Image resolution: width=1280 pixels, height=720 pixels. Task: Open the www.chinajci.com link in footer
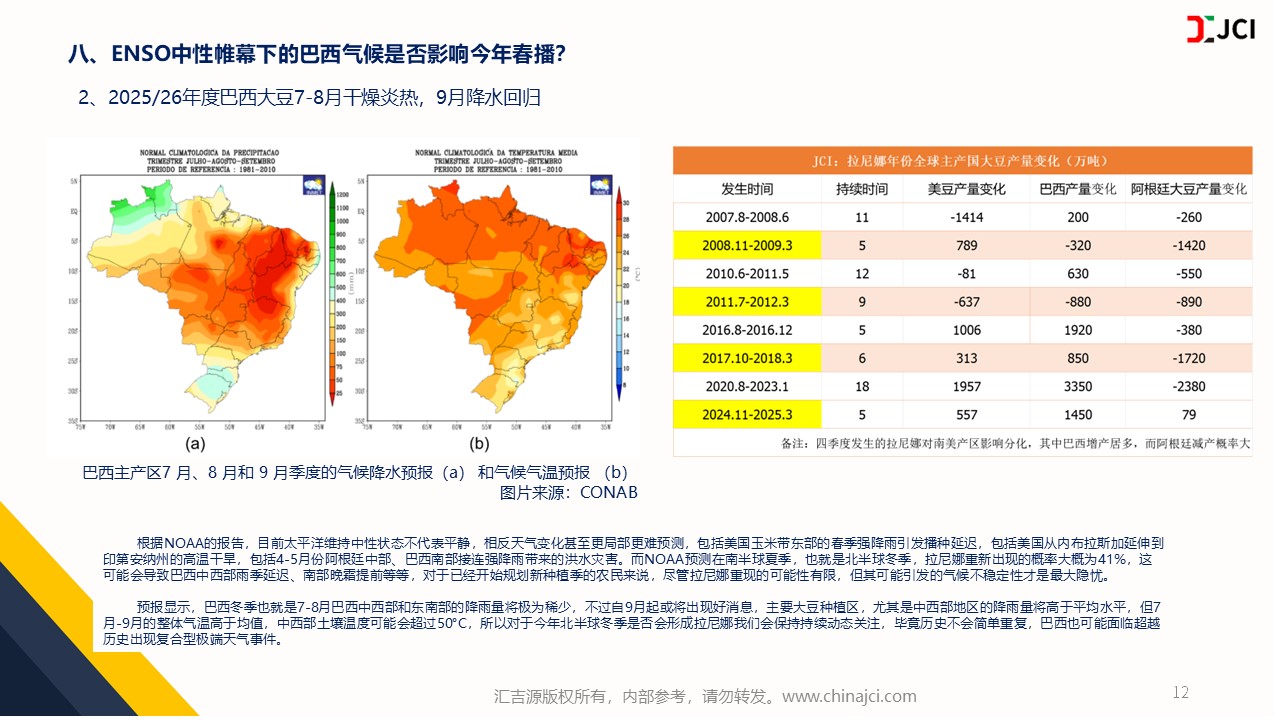coord(849,696)
